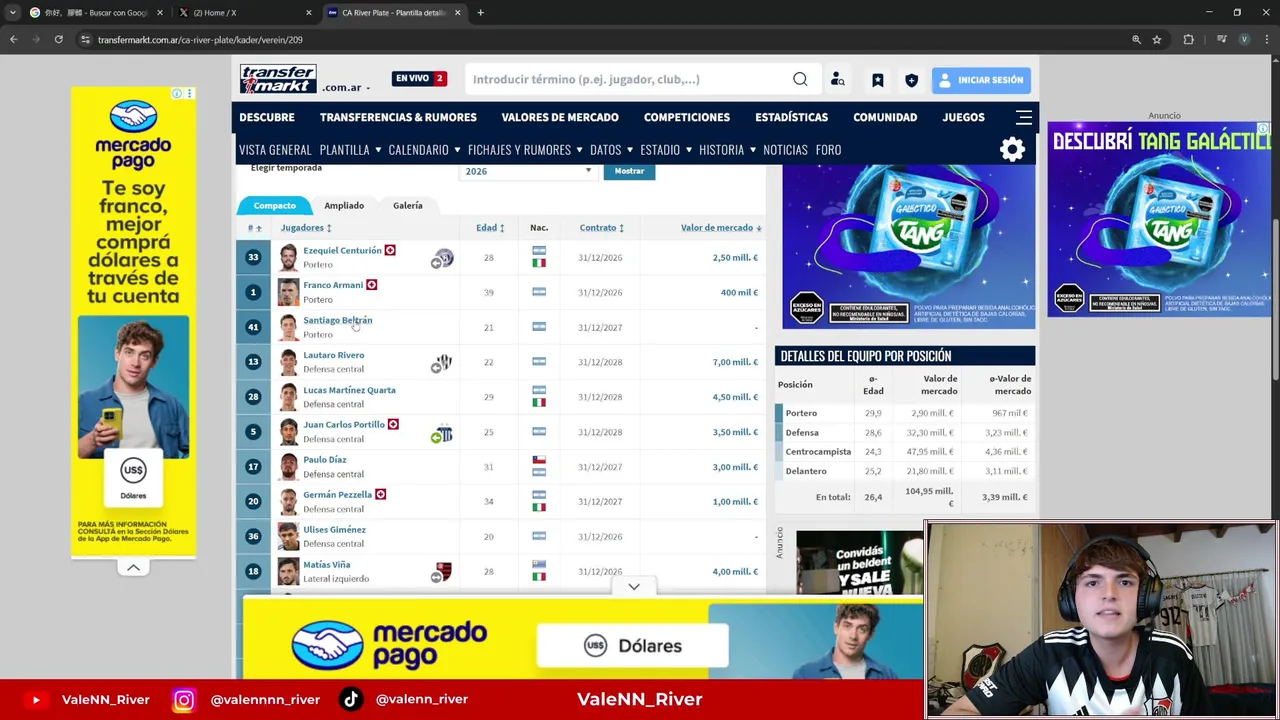
Task: Open the hamburger menu icon
Action: tap(1024, 117)
